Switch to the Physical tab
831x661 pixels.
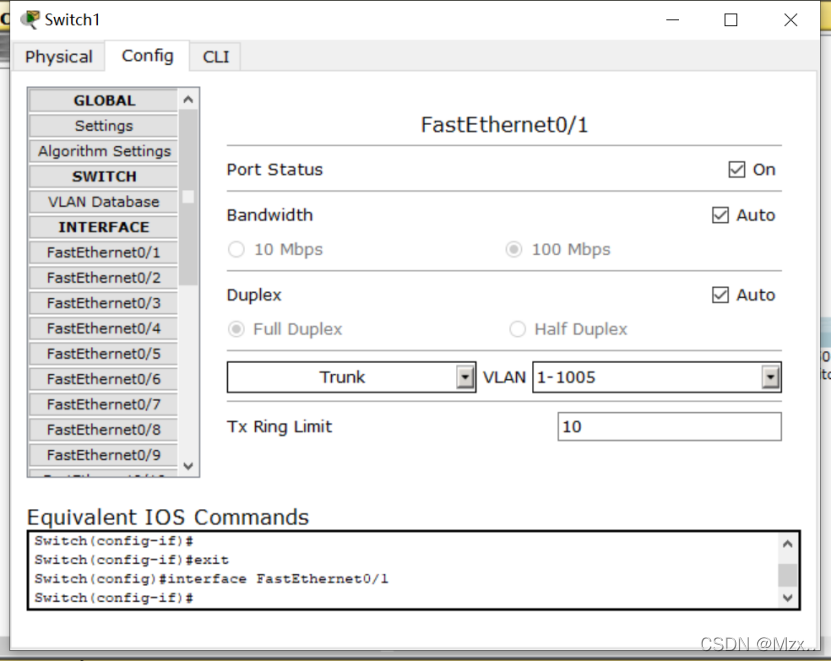point(59,57)
